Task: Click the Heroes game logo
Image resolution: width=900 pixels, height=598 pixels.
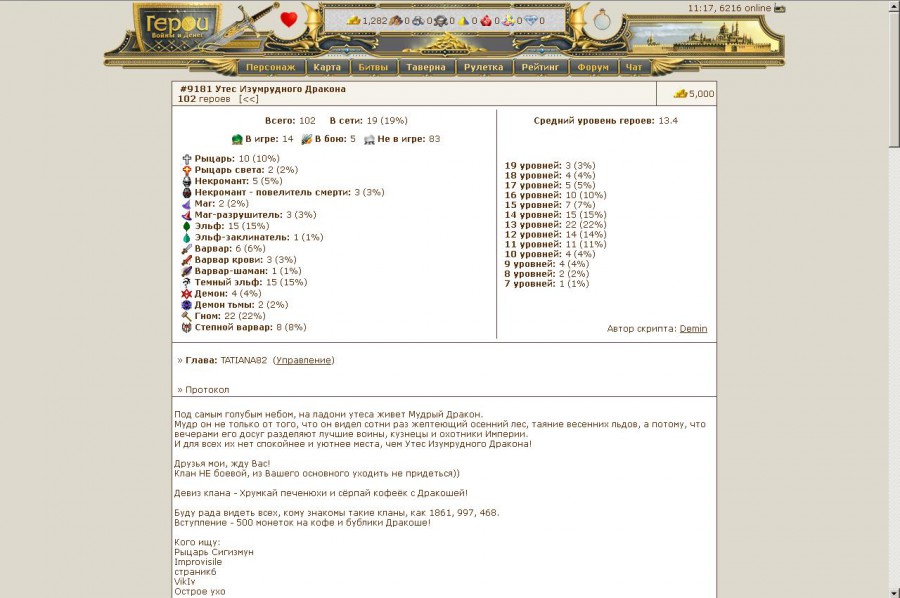Action: 177,26
